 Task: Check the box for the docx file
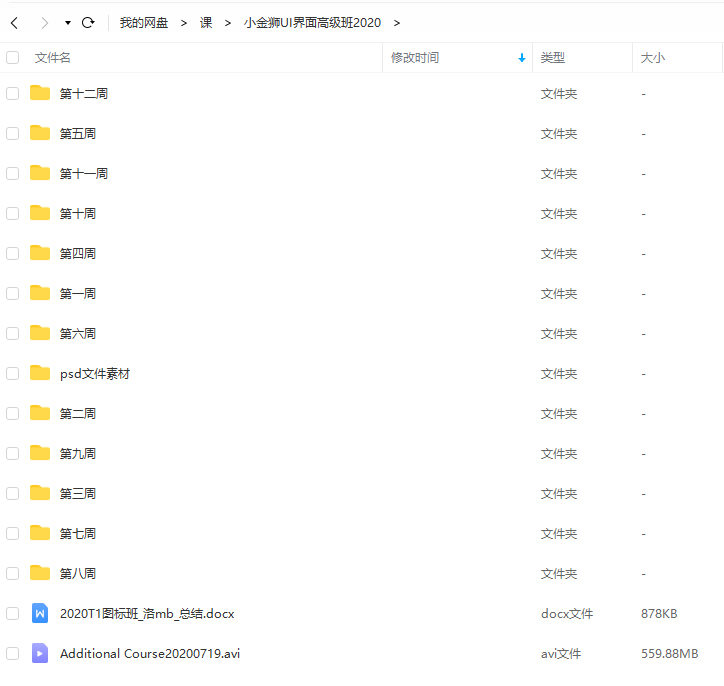coord(12,614)
